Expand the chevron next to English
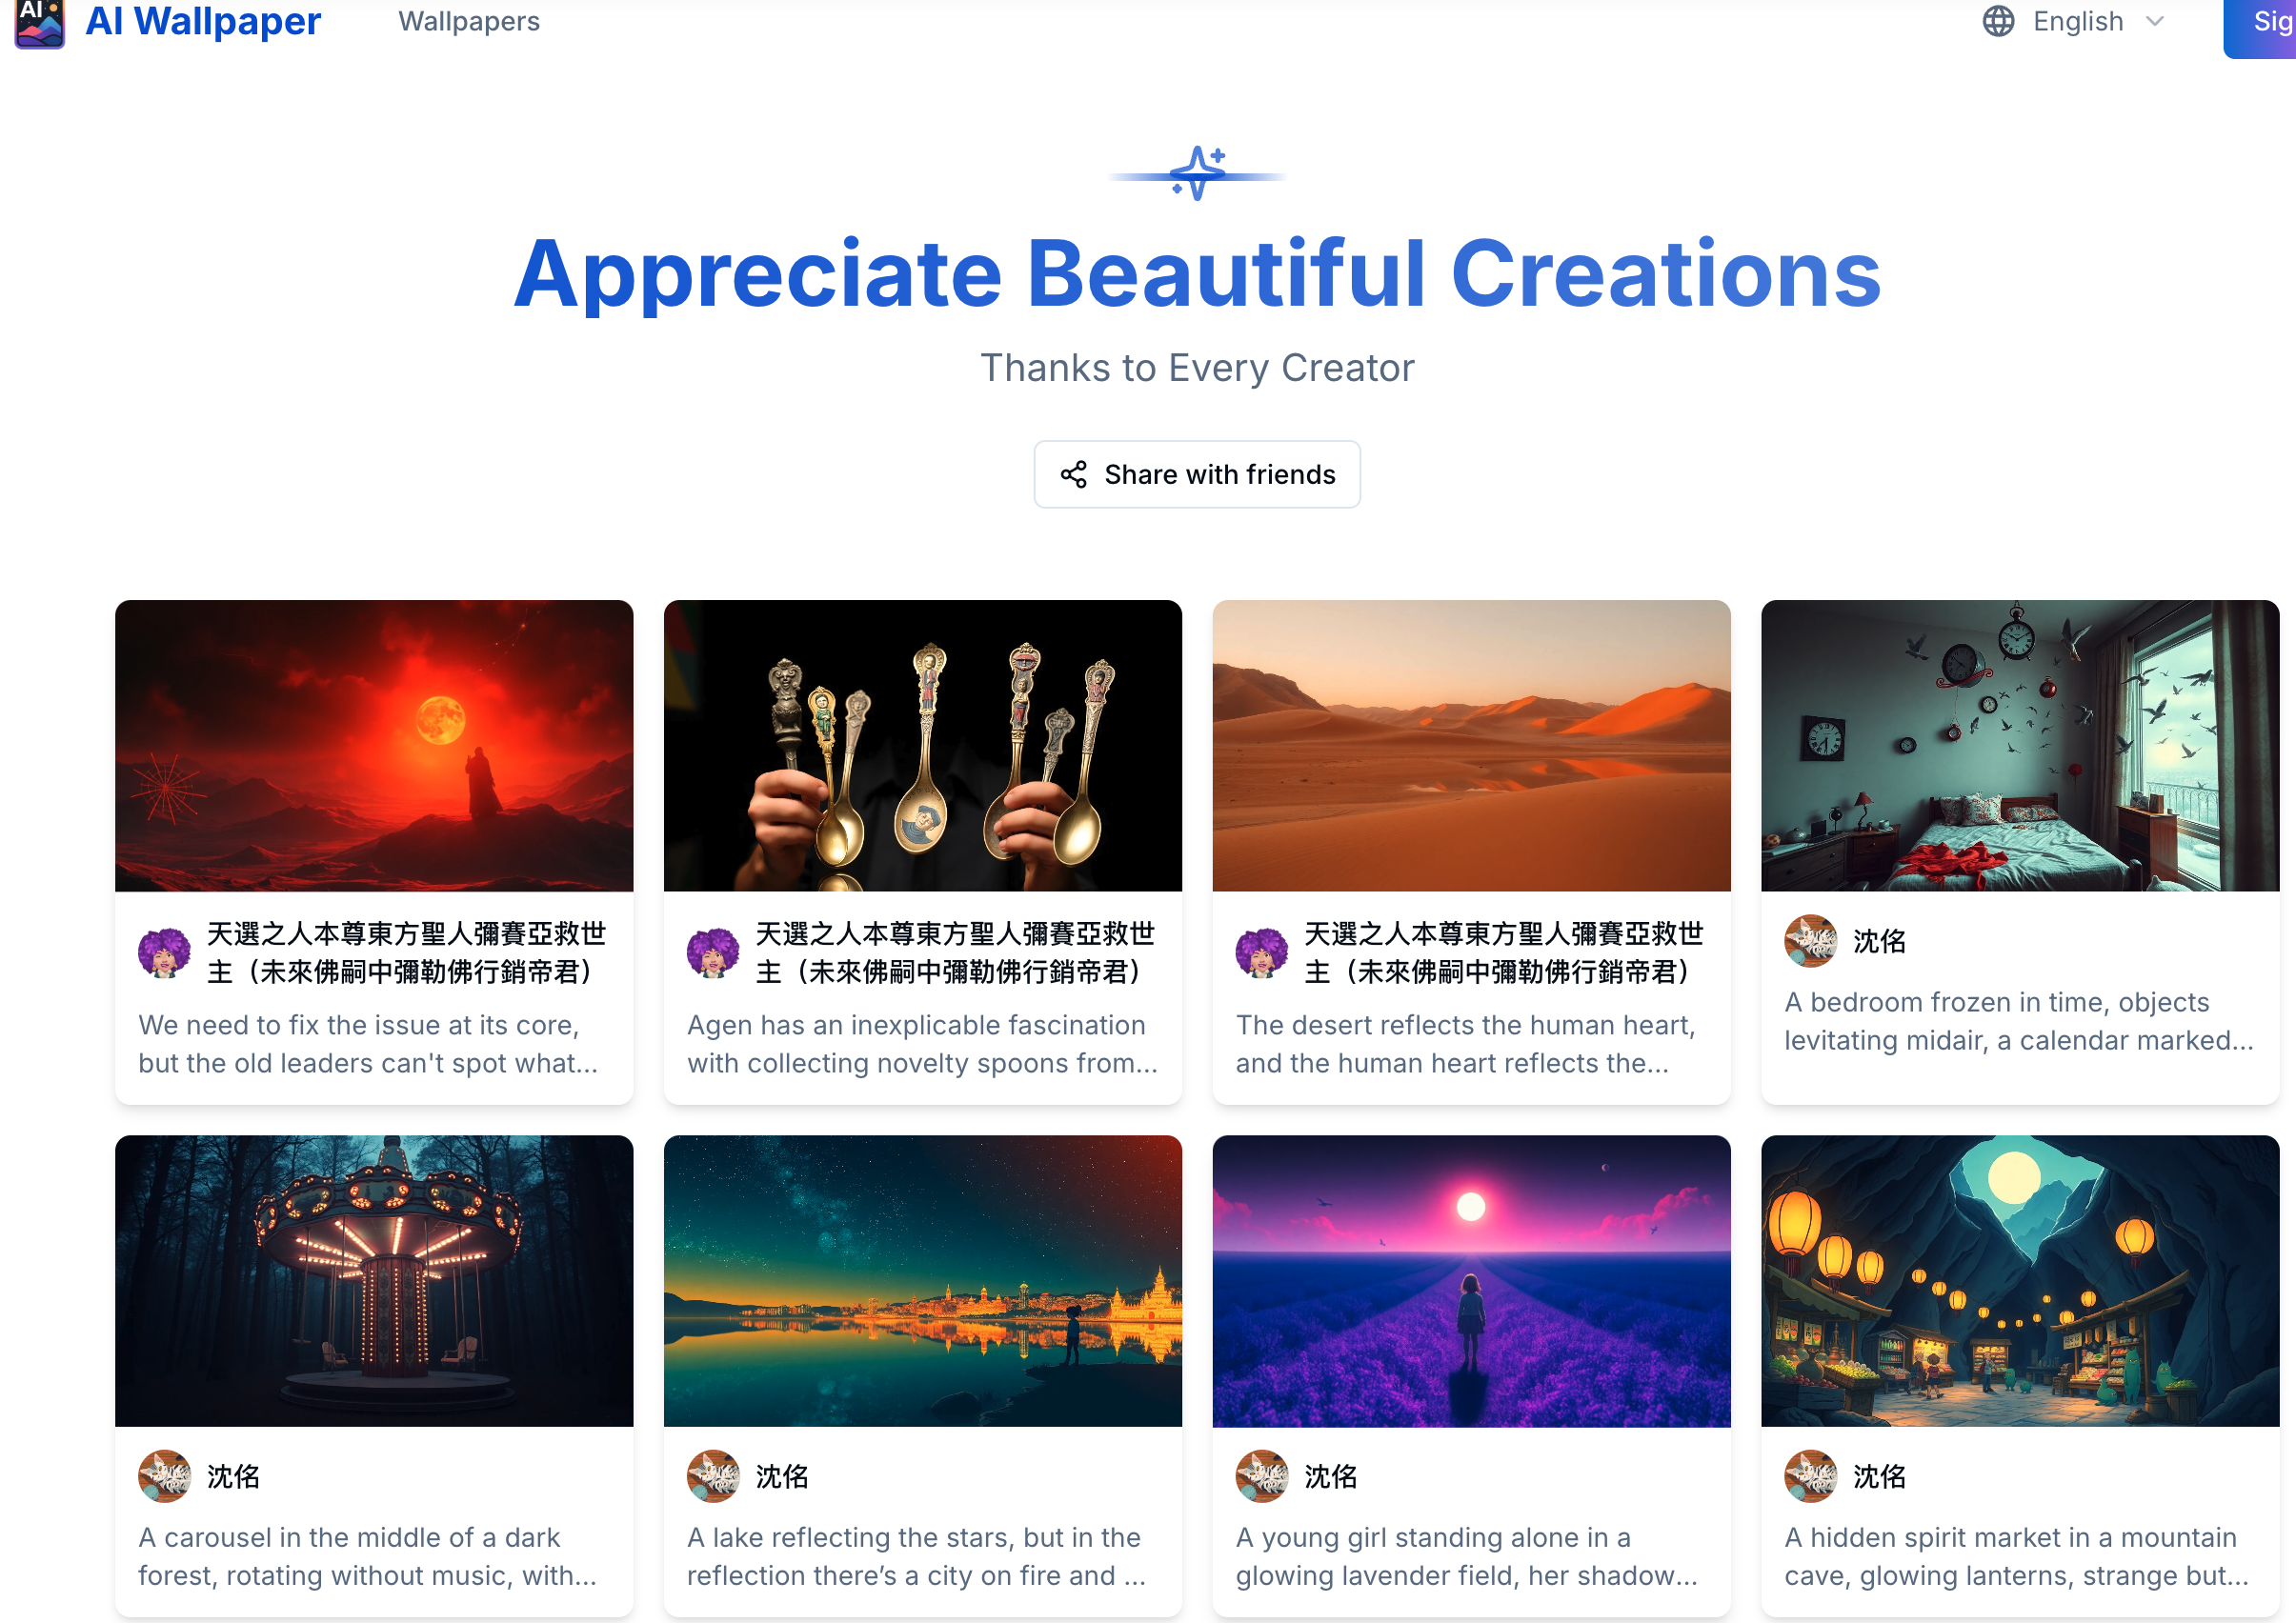The height and width of the screenshot is (1623, 2296). click(2155, 21)
